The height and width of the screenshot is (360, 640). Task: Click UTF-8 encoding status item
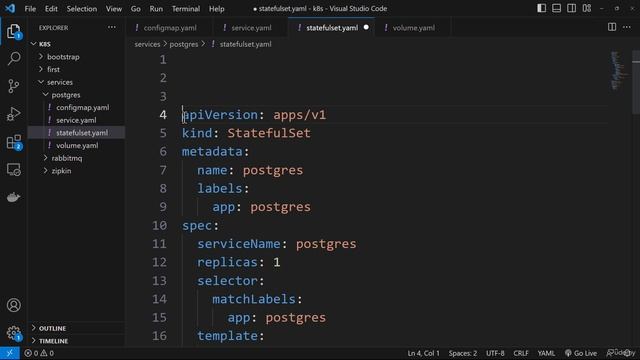click(x=495, y=353)
